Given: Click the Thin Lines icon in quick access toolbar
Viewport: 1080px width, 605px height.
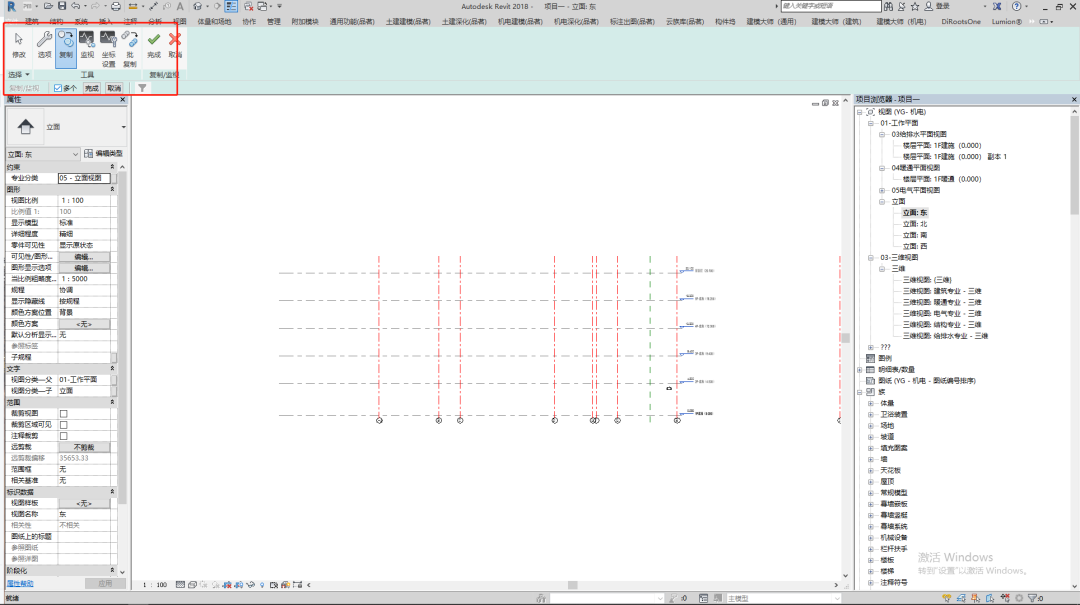Looking at the screenshot, I should tap(231, 6).
